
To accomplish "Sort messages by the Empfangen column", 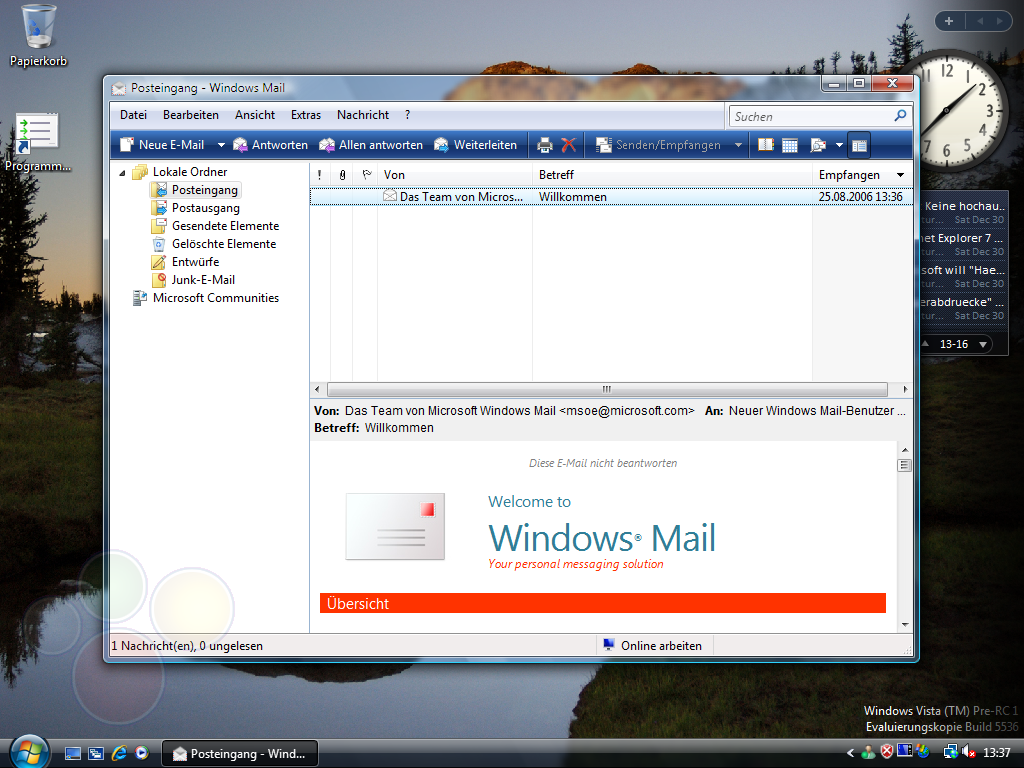I will (862, 175).
